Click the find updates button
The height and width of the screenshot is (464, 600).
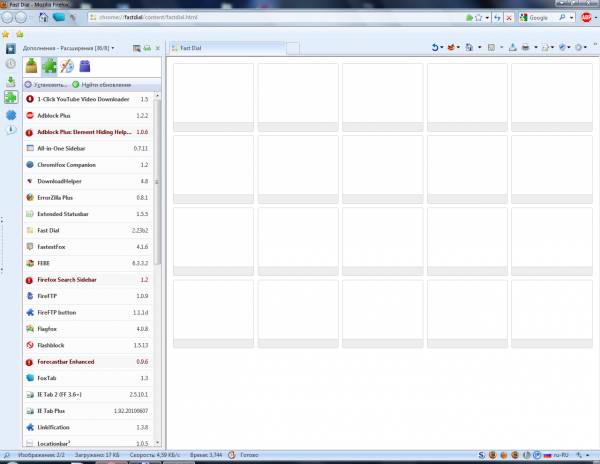[102, 85]
